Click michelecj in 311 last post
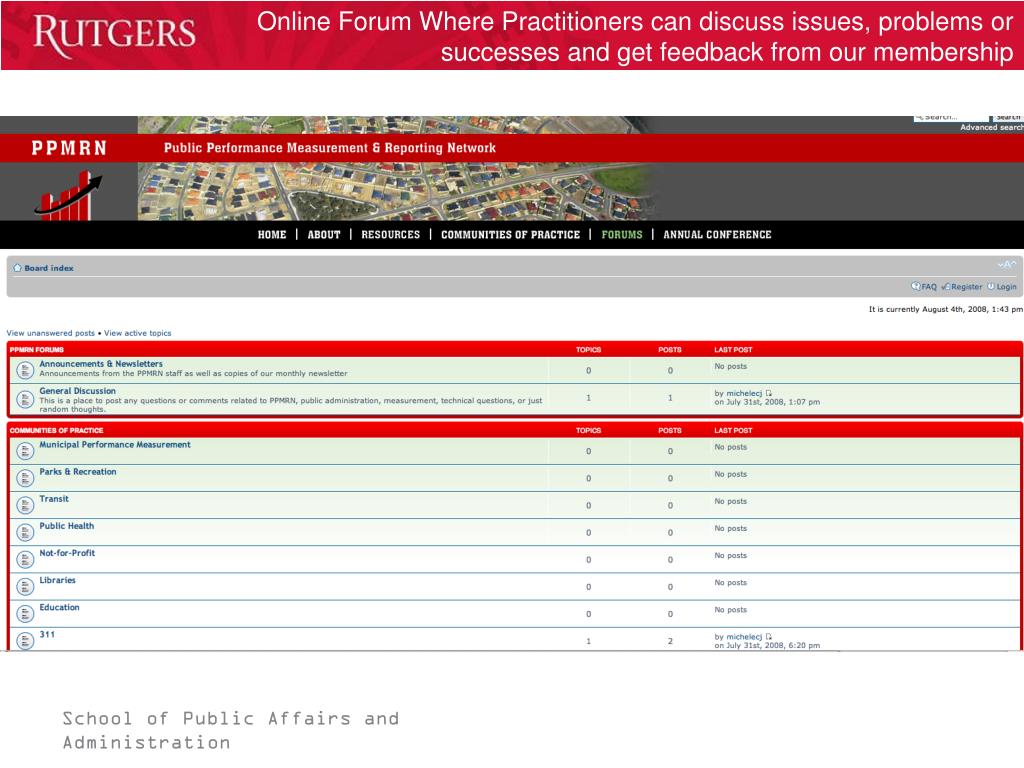The image size is (1024, 768). (x=744, y=637)
